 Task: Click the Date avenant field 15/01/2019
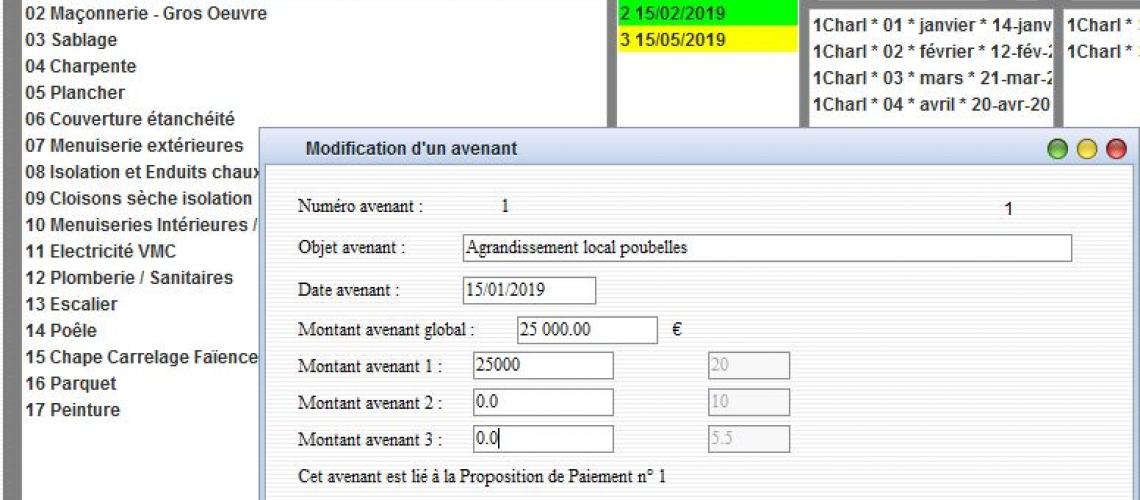[529, 290]
